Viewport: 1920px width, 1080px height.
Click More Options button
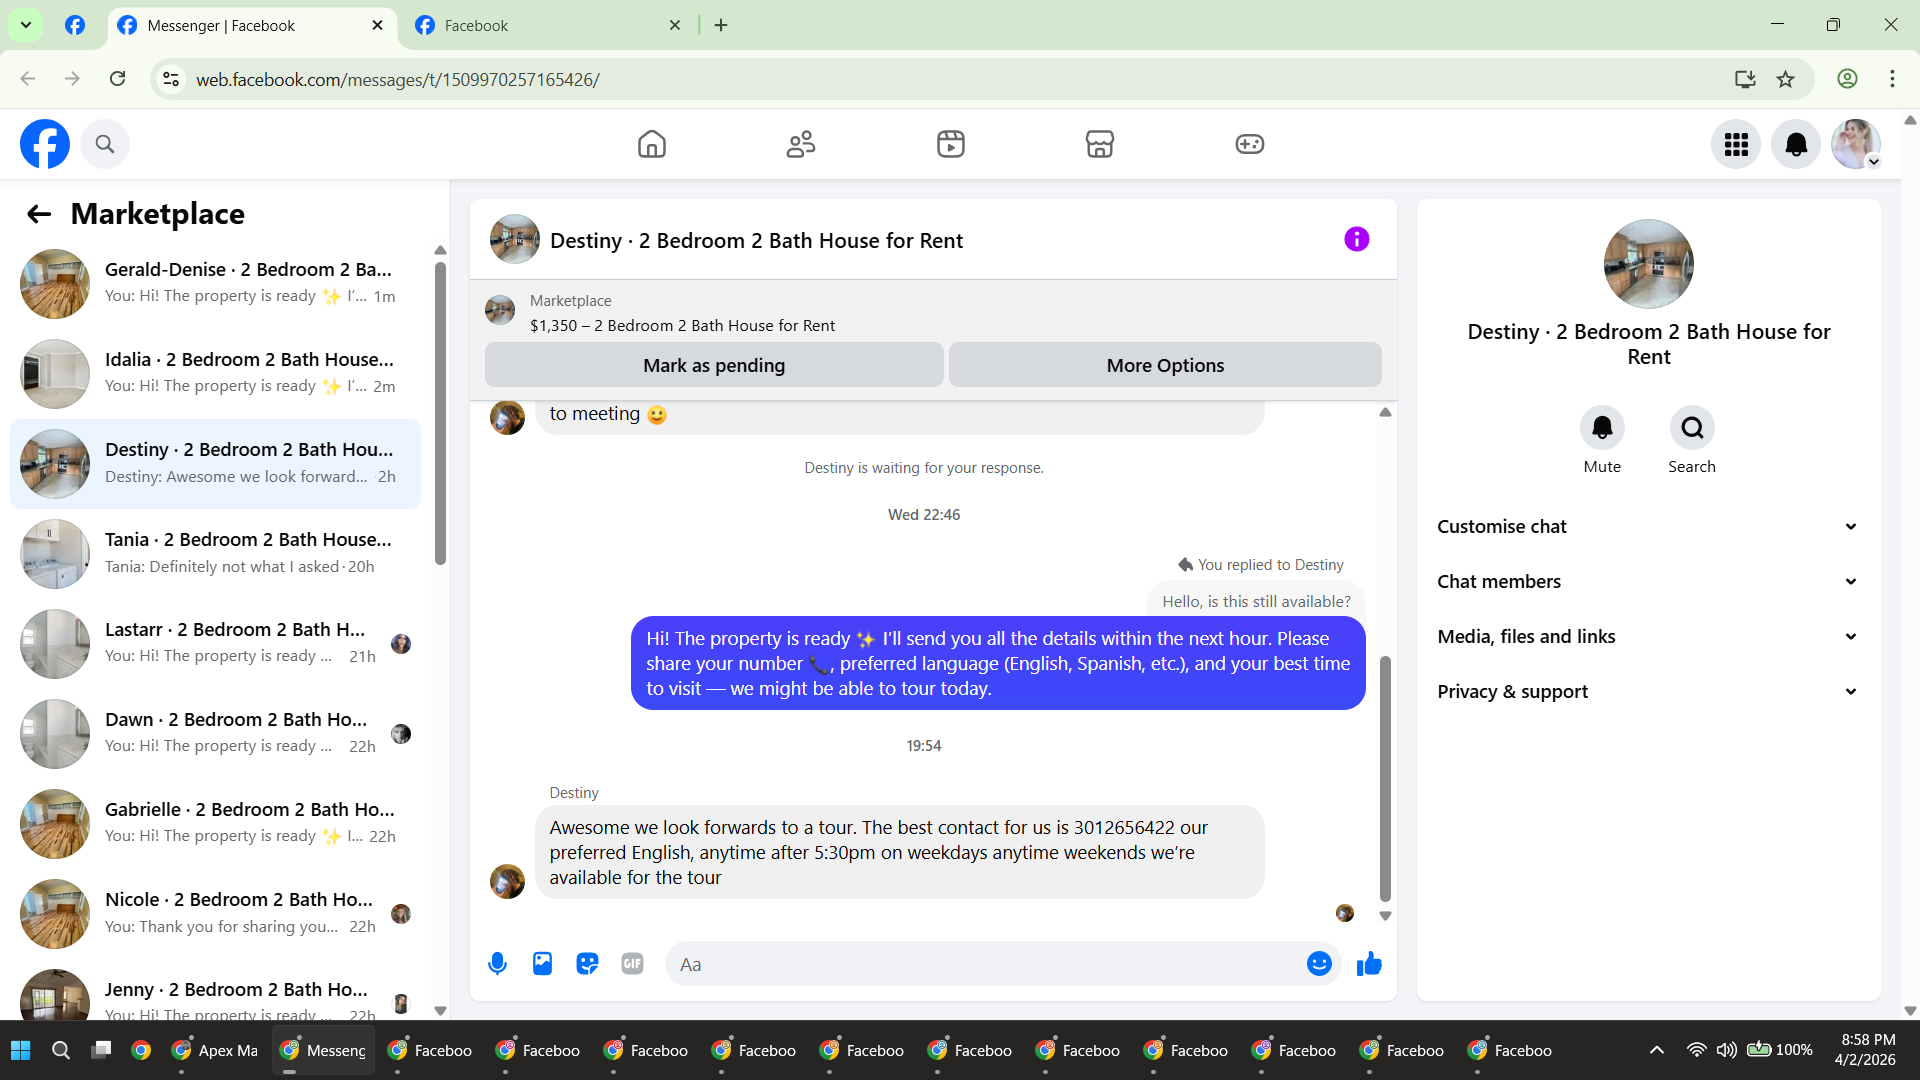pyautogui.click(x=1165, y=366)
